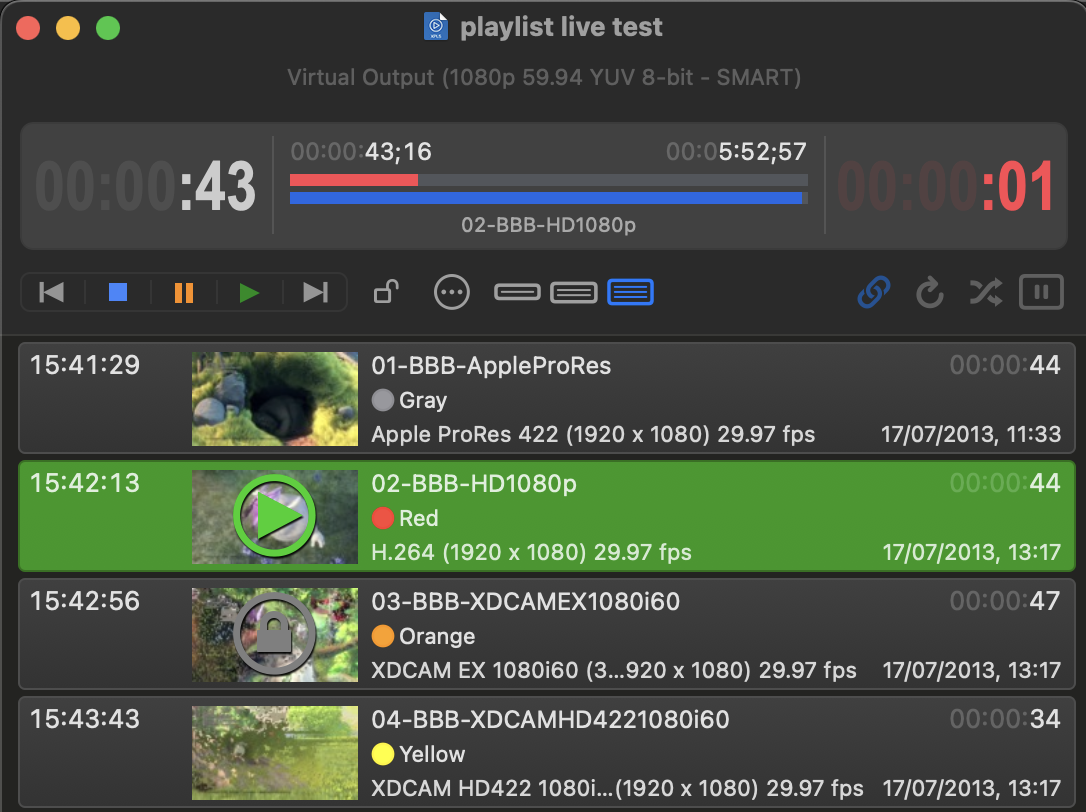Viewport: 1086px width, 812px height.
Task: Click the green play overlay on 02-BBB-HD1080p
Action: 275,516
